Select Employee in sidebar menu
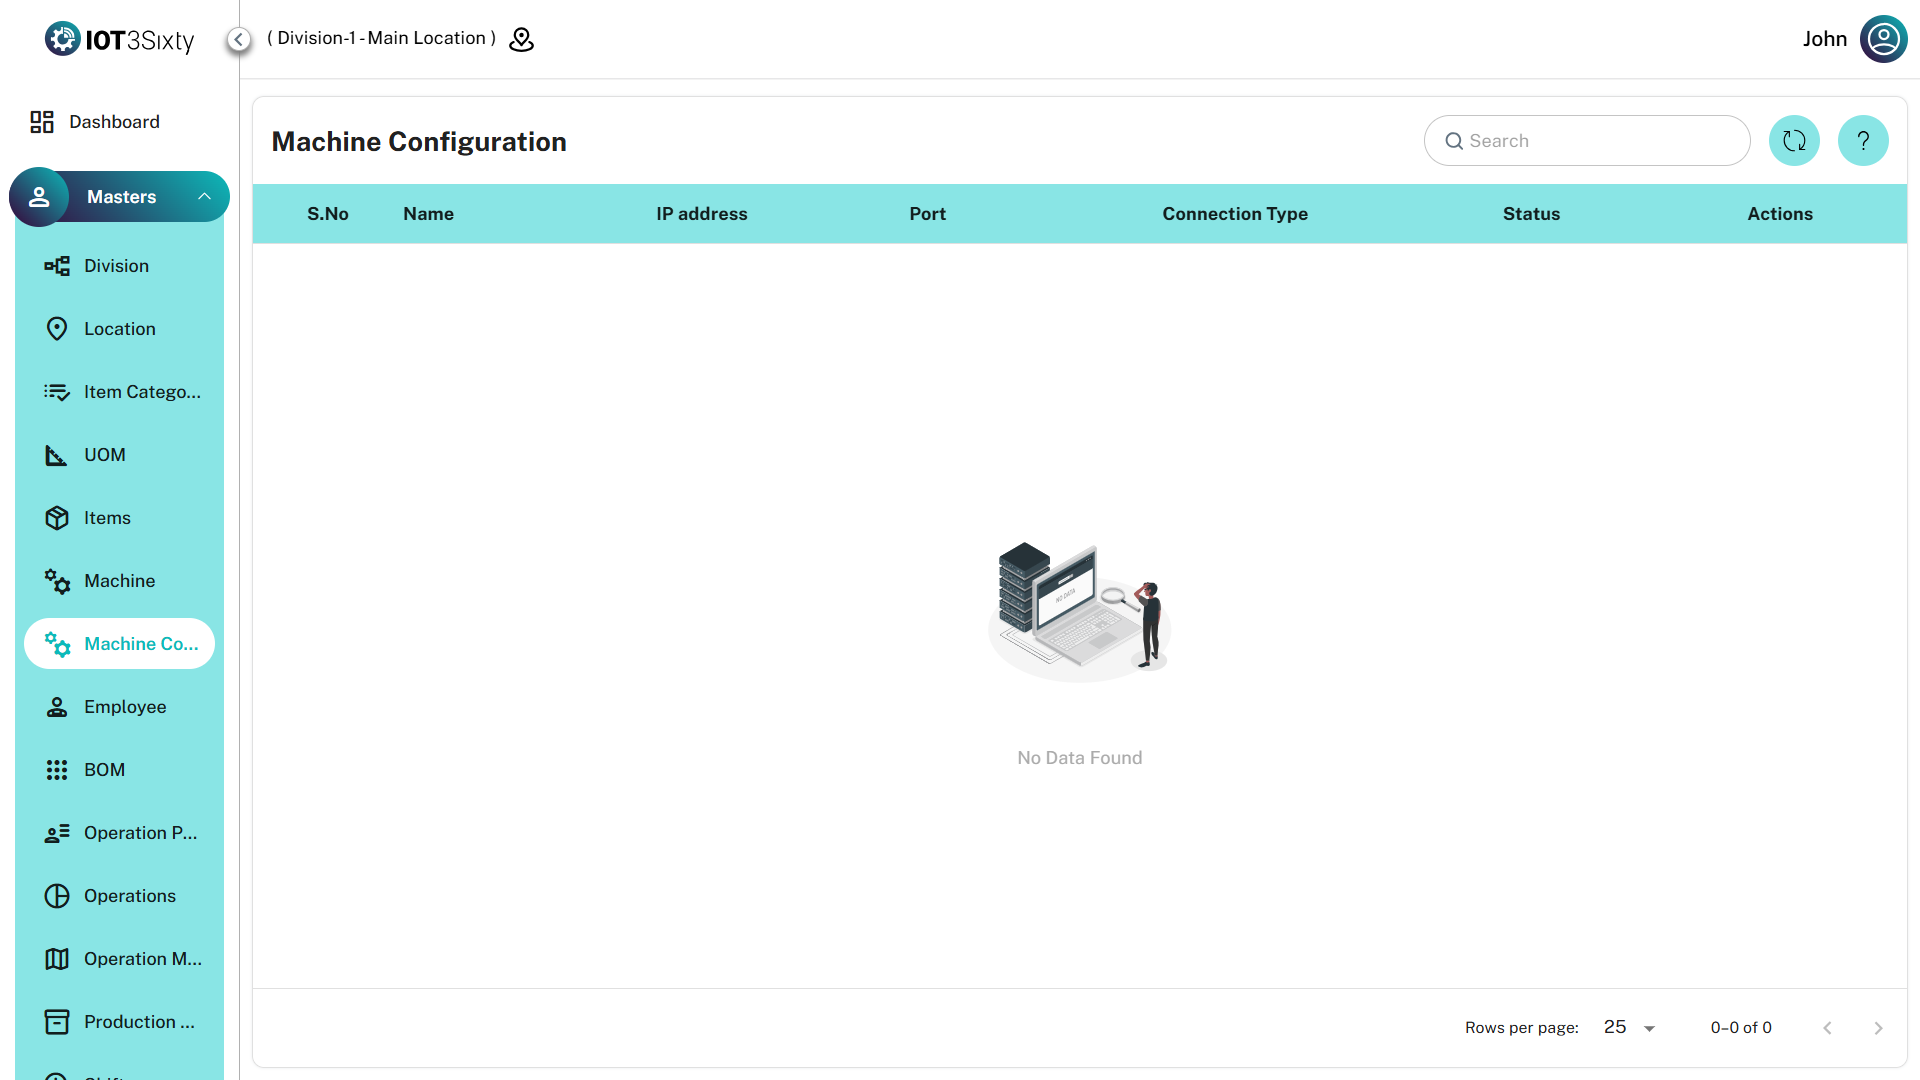 125,707
